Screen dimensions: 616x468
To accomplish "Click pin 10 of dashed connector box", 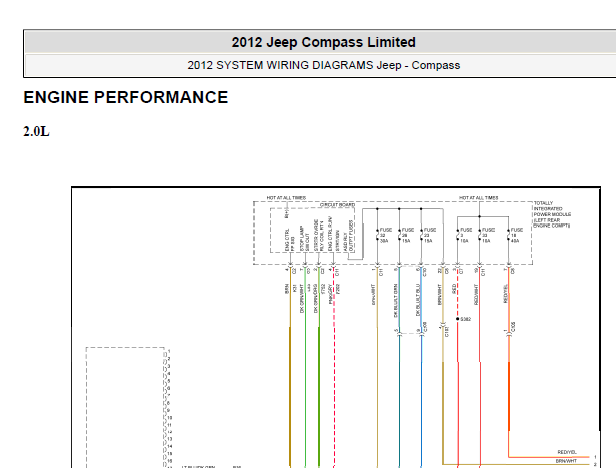I will 170,418.
